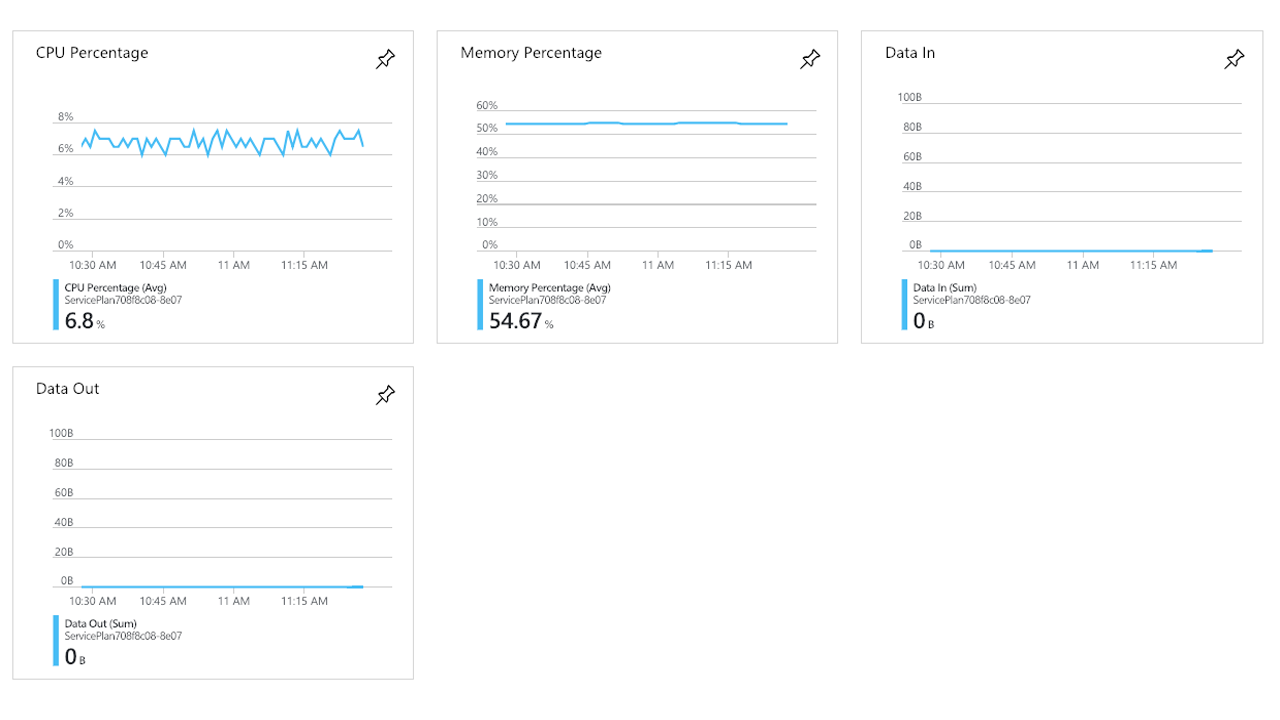Image resolution: width=1280 pixels, height=720 pixels.
Task: Open the Memory Percentage chart title
Action: coord(531,53)
